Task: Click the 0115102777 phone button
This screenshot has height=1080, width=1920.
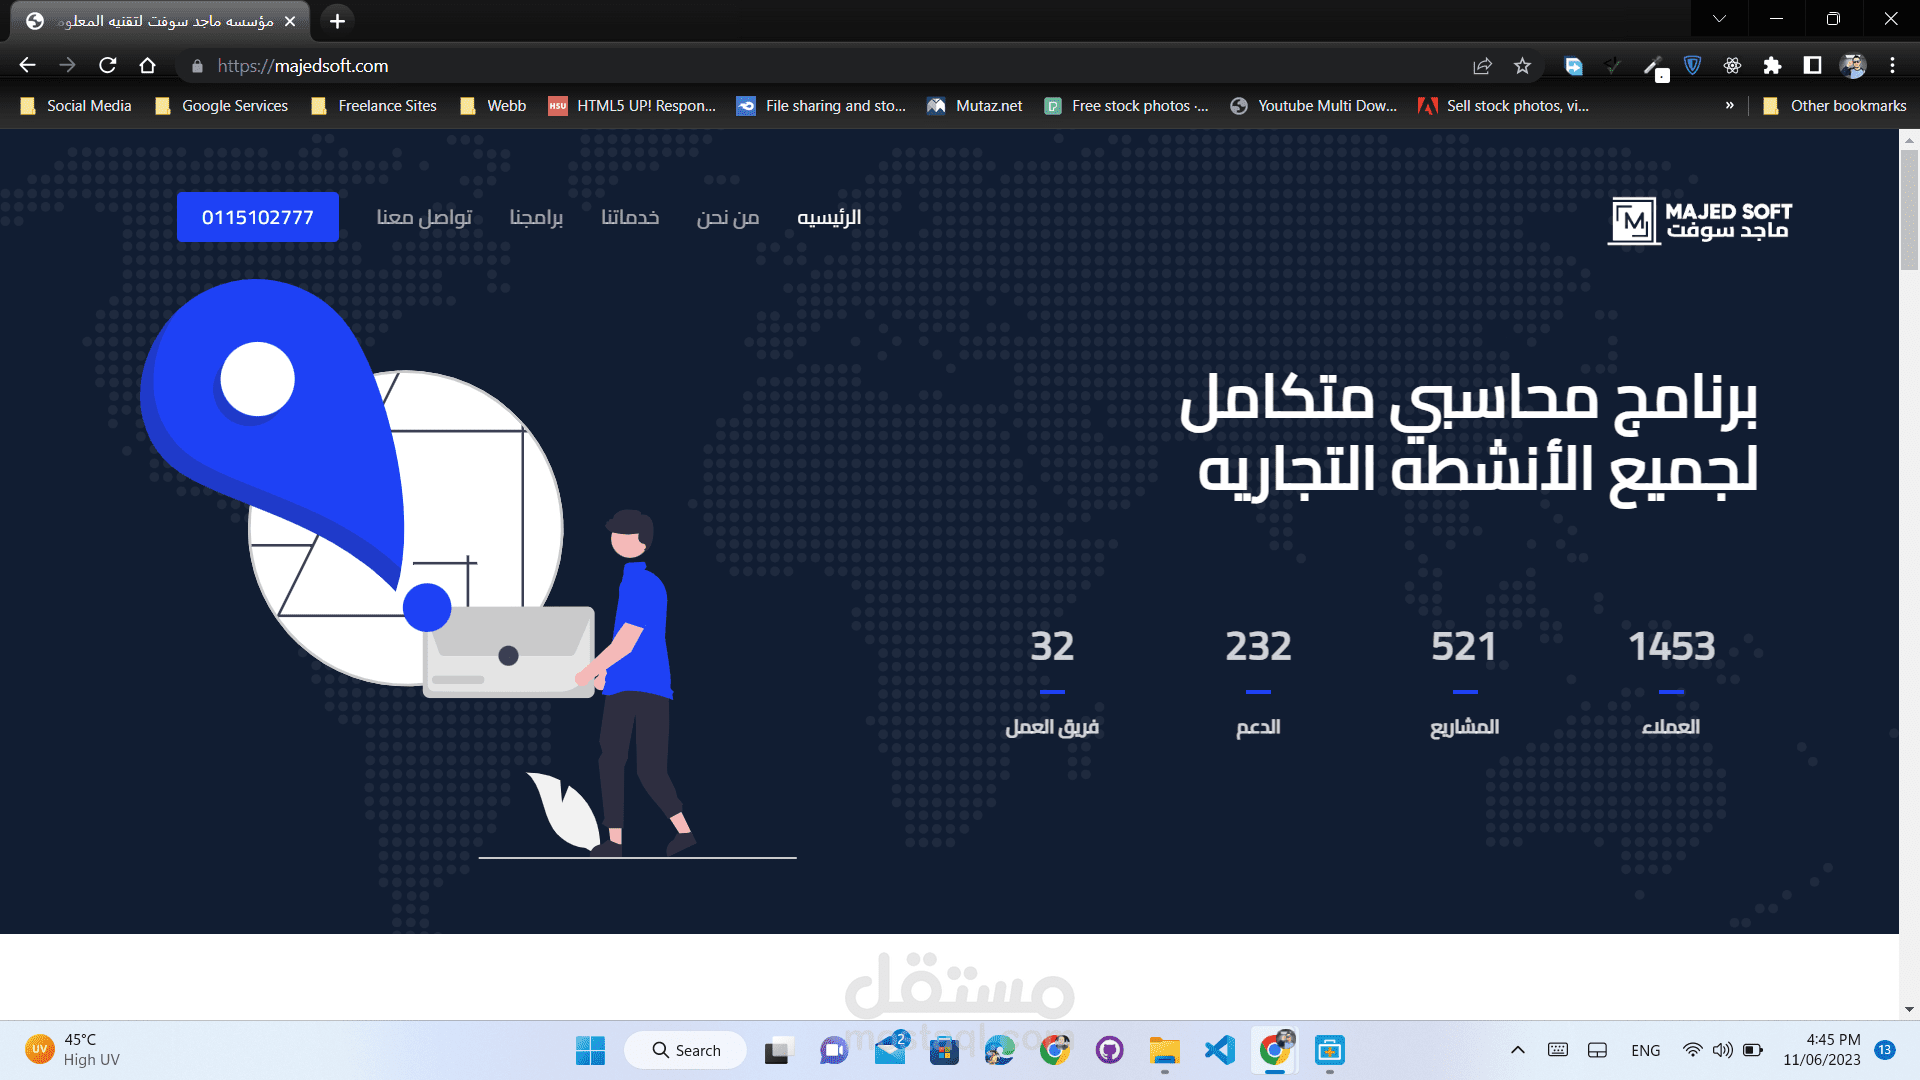Action: 257,217
